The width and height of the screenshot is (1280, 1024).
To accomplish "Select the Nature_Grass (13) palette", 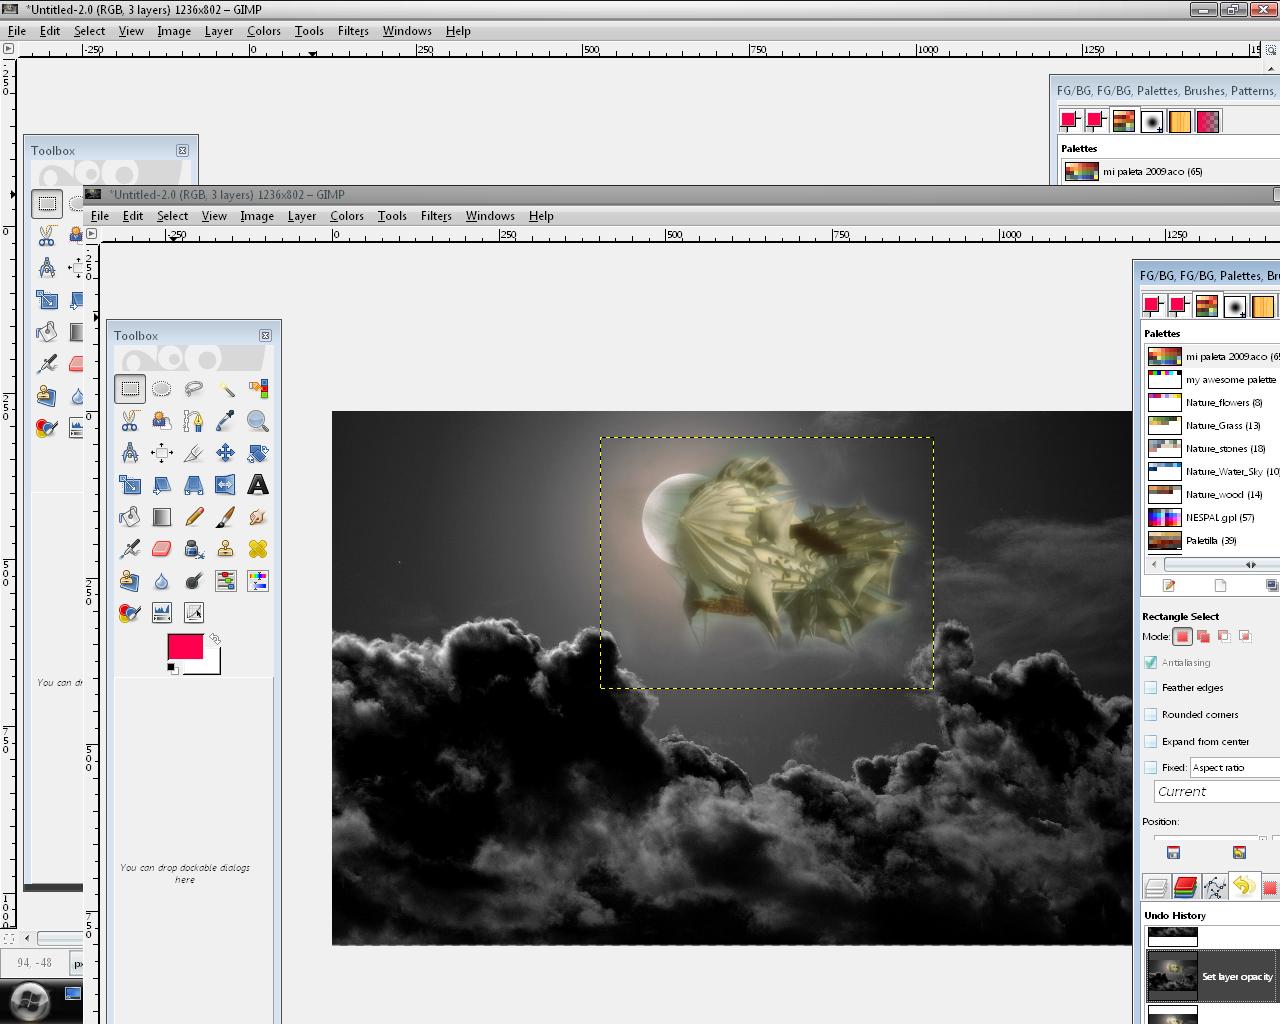I will coord(1213,426).
